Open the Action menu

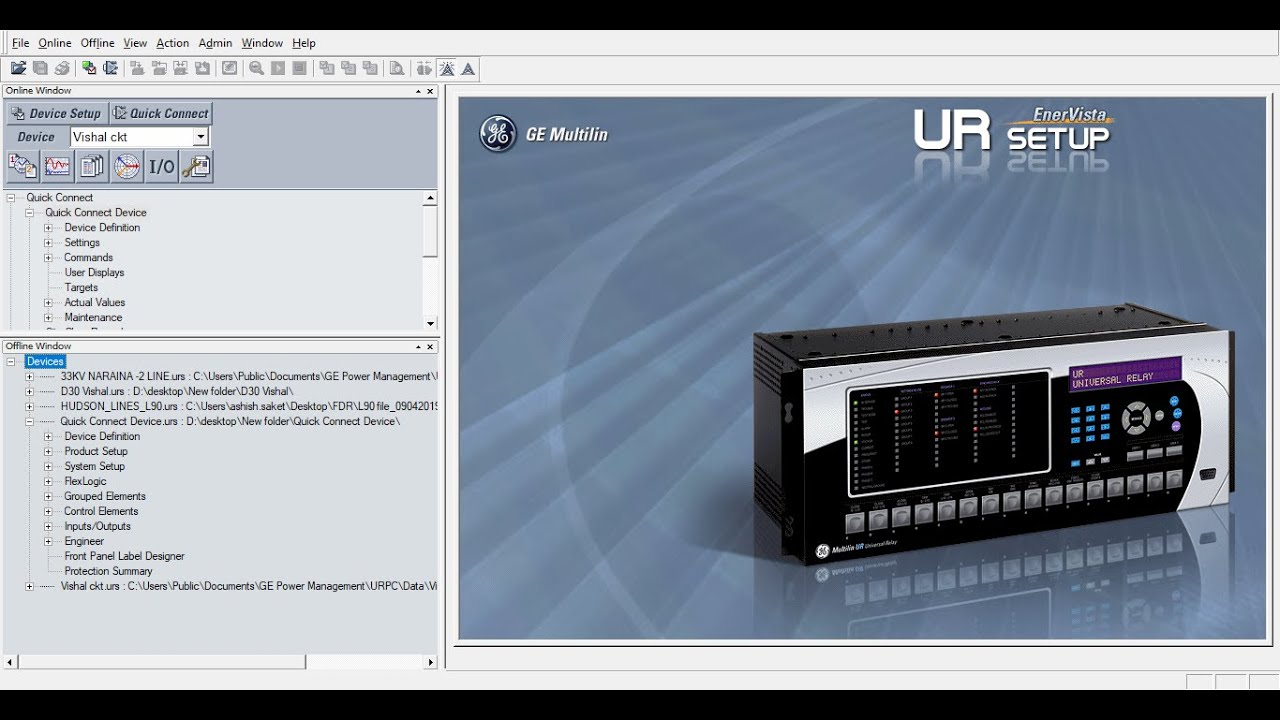tap(172, 43)
